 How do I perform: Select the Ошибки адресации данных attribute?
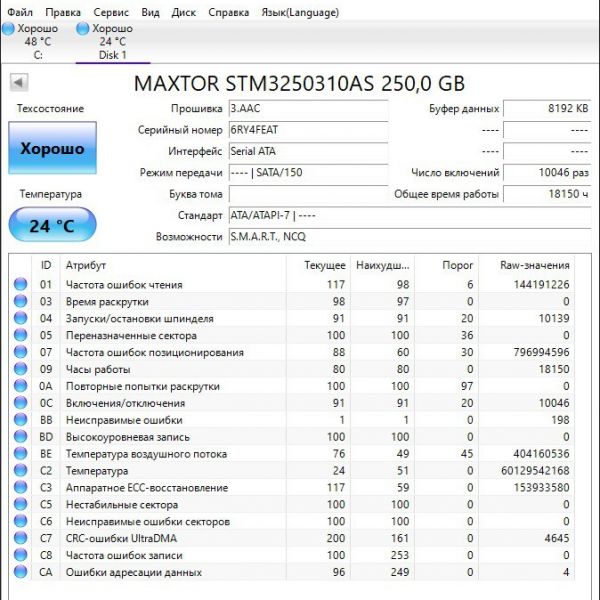point(134,572)
